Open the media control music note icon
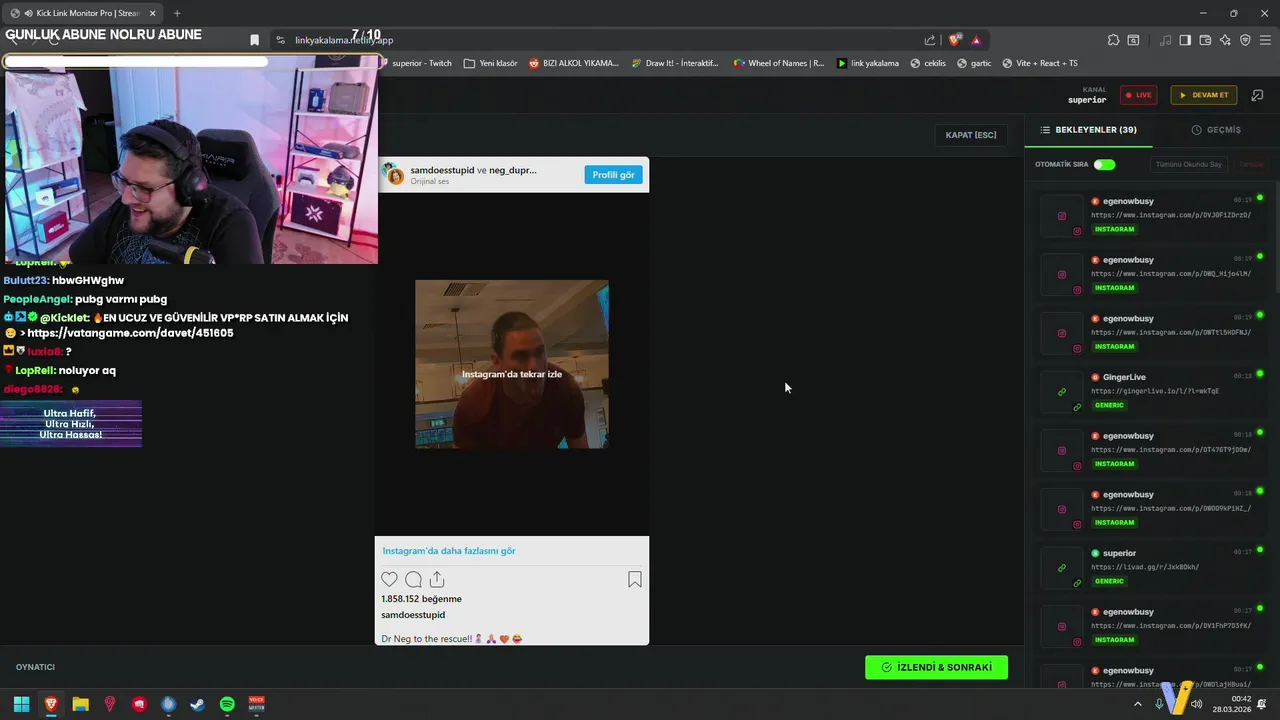1280x720 pixels. [x=1166, y=40]
